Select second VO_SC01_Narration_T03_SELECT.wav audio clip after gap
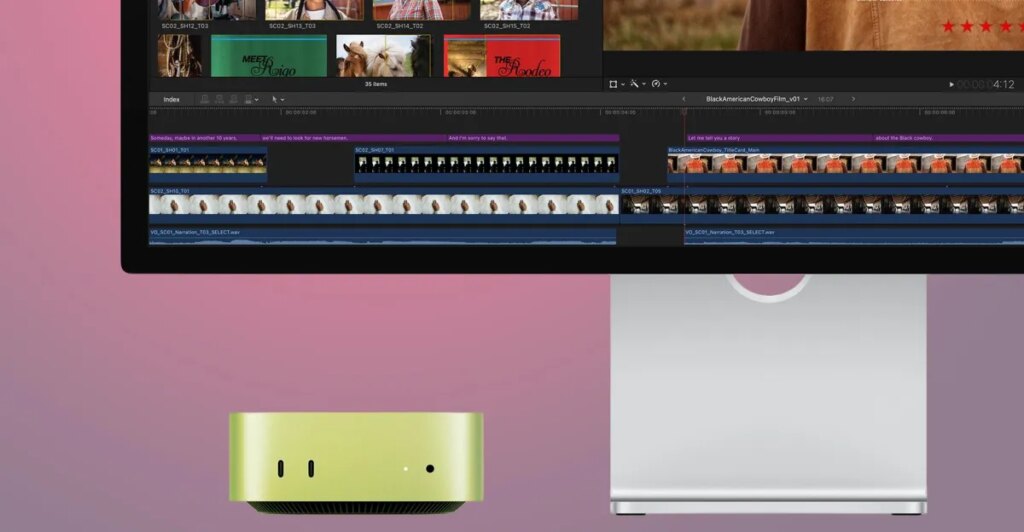Viewport: 1024px width, 532px height. (854, 236)
